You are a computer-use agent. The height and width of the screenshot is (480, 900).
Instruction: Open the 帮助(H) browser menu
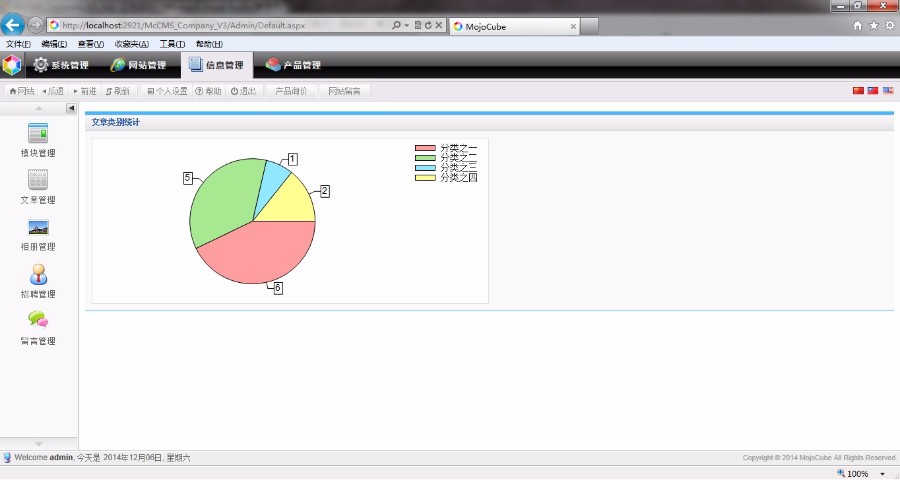pos(209,44)
